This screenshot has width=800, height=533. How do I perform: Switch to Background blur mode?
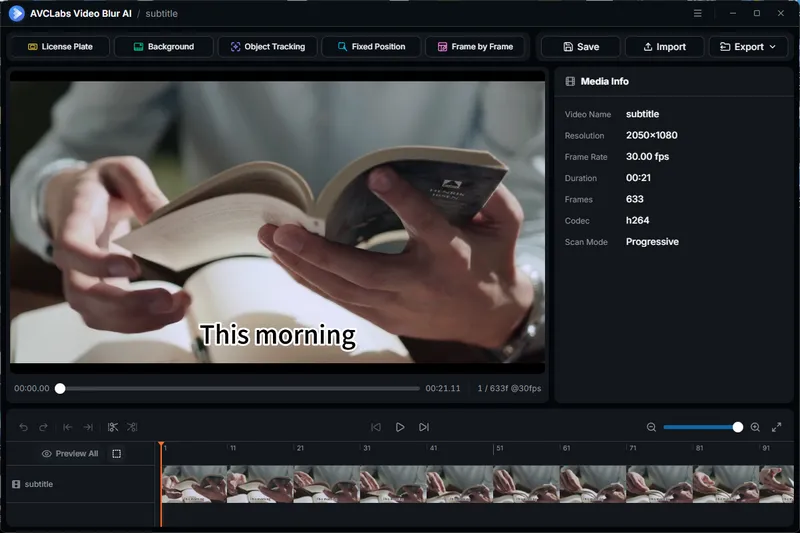point(163,46)
